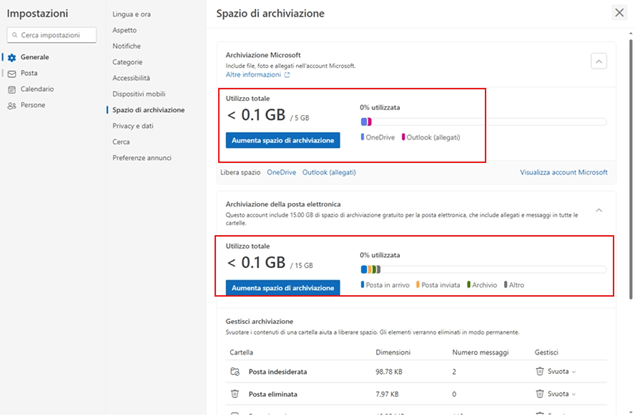Select Privacy e dati submenu
The width and height of the screenshot is (635, 416).
tap(133, 126)
